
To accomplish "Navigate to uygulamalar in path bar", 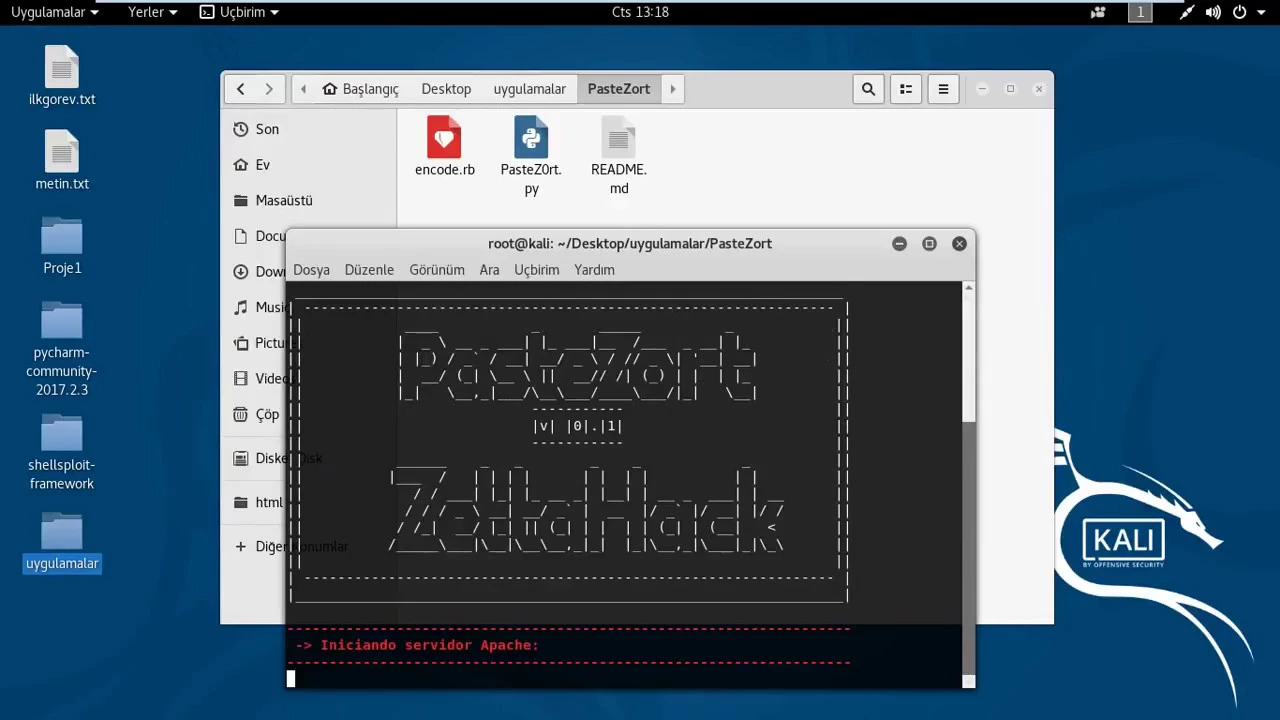I will tap(530, 89).
